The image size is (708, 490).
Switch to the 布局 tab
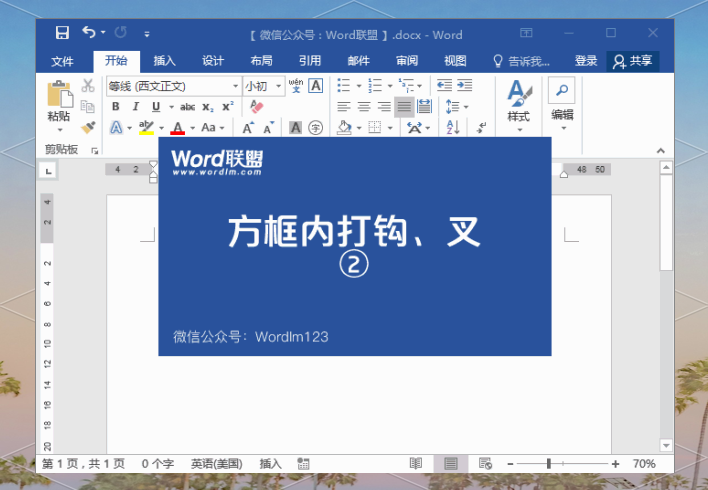click(261, 61)
